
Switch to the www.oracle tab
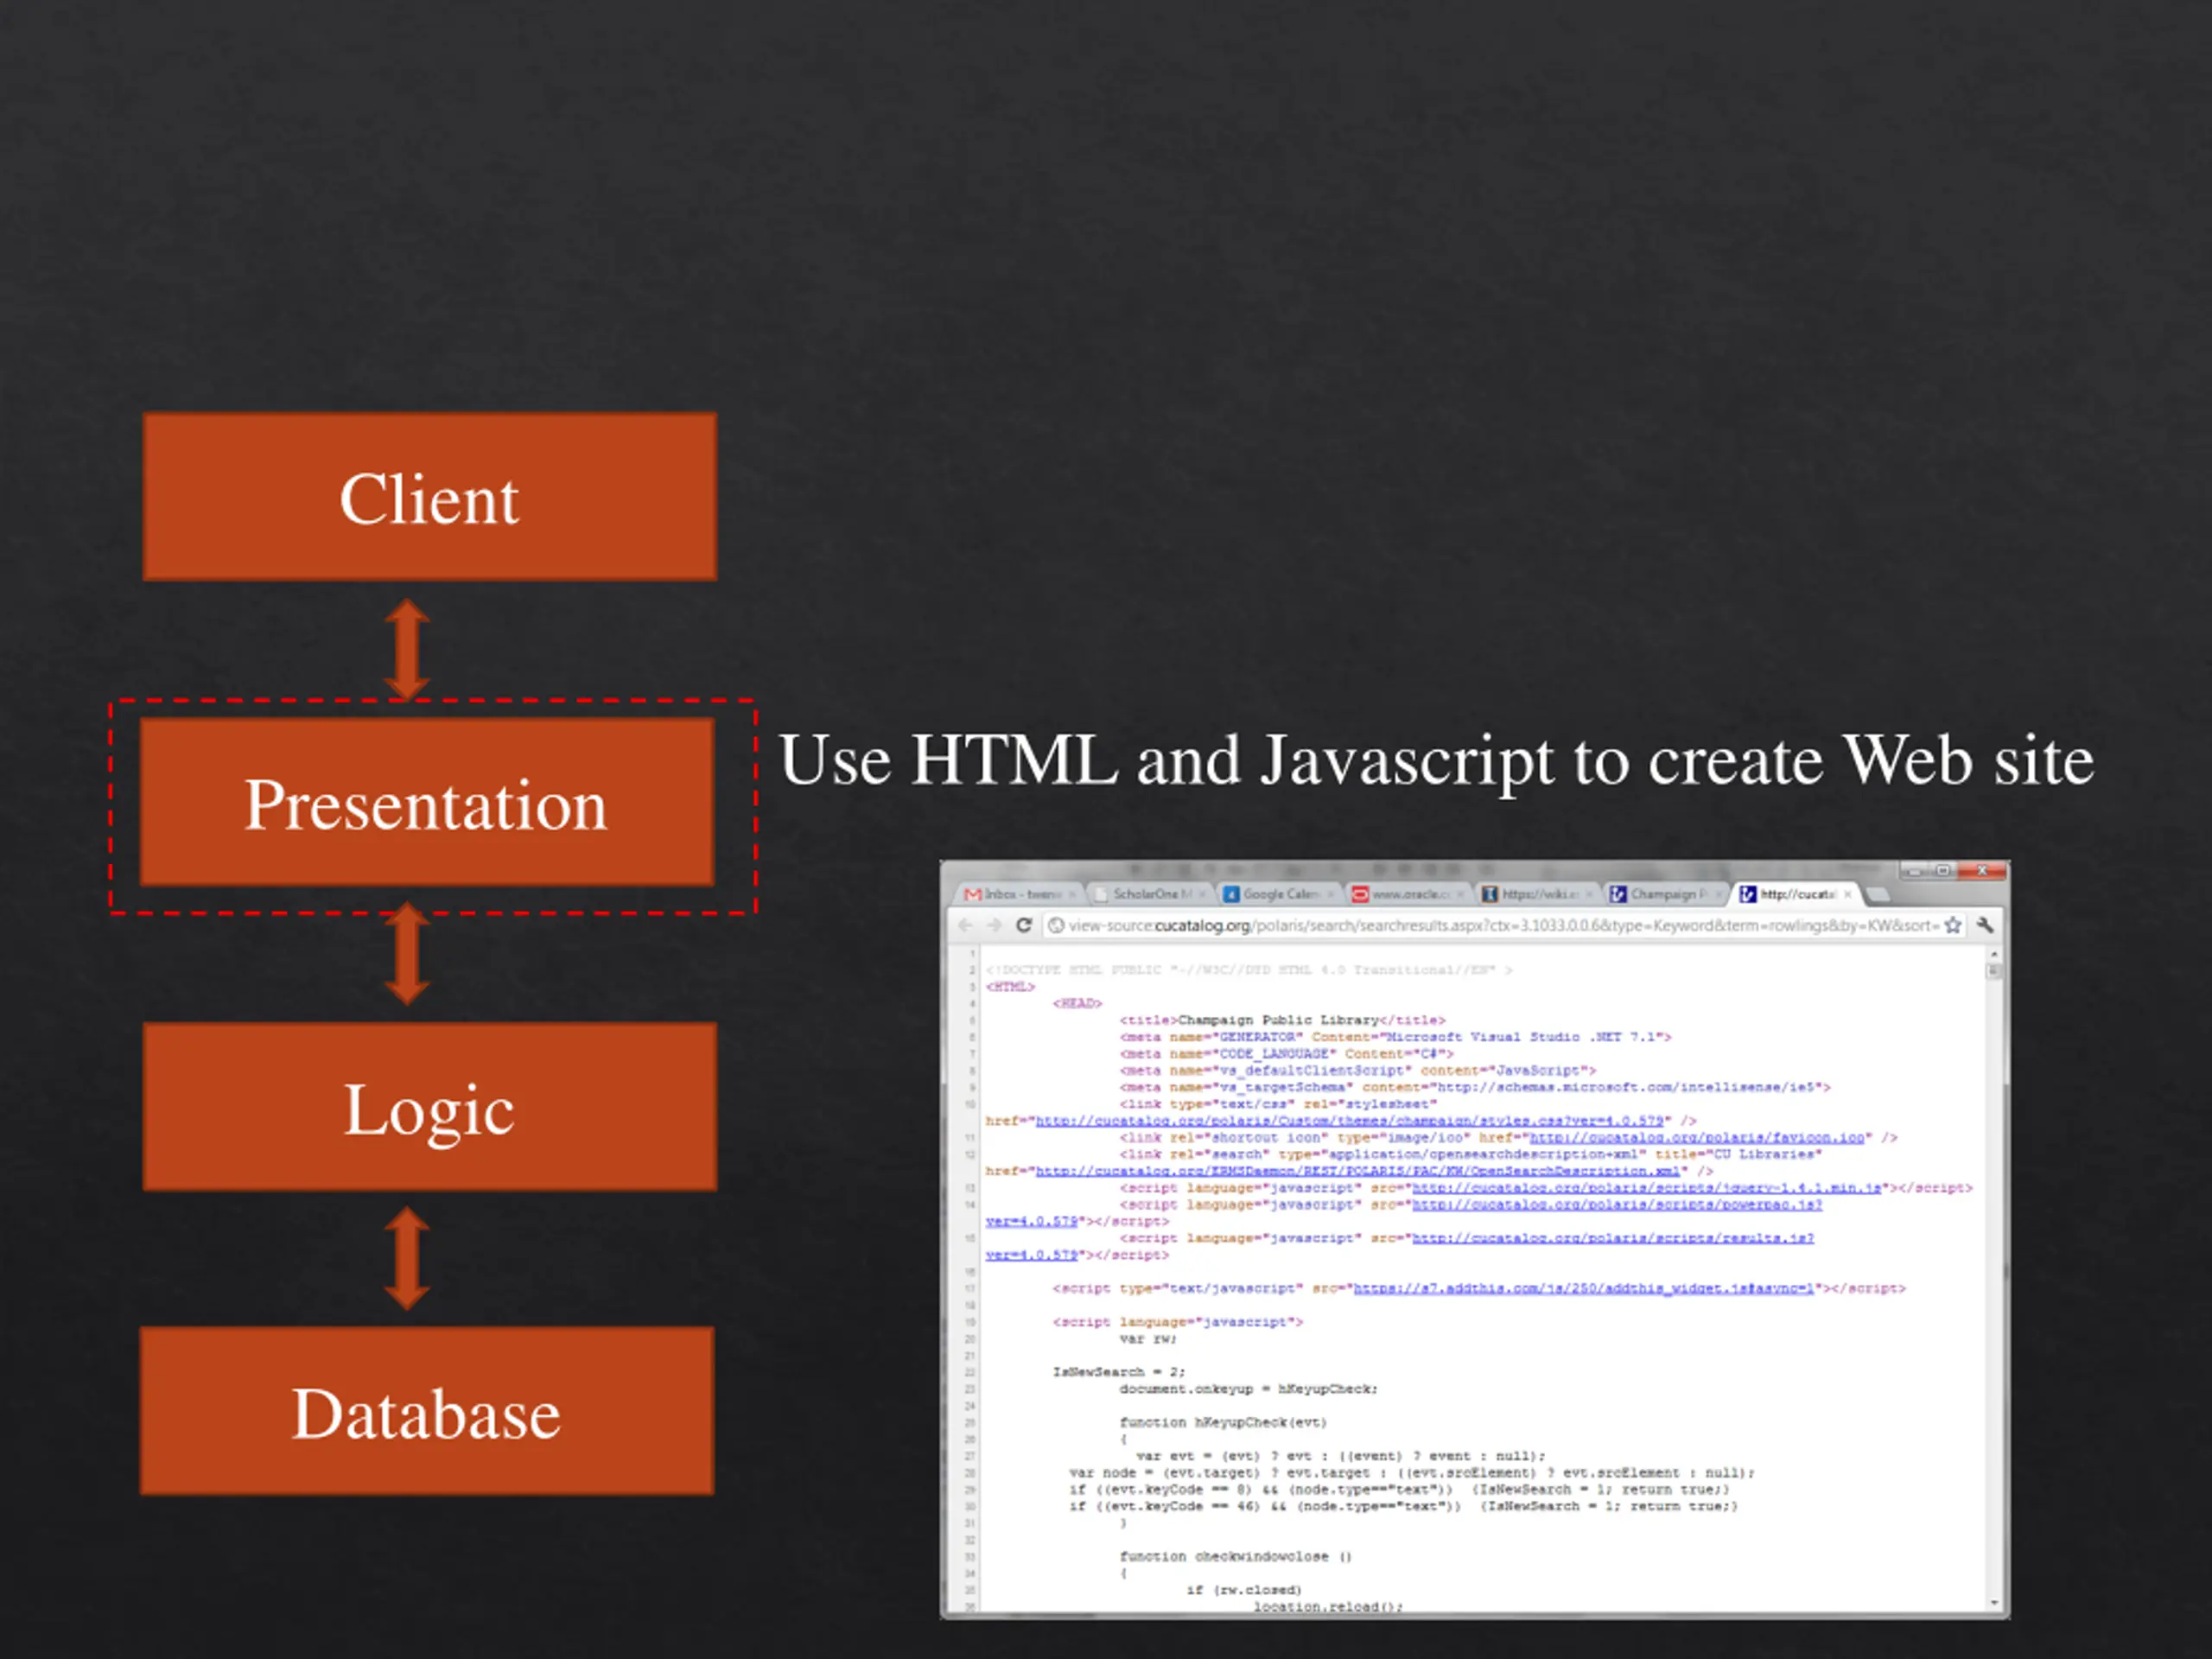pos(1407,894)
